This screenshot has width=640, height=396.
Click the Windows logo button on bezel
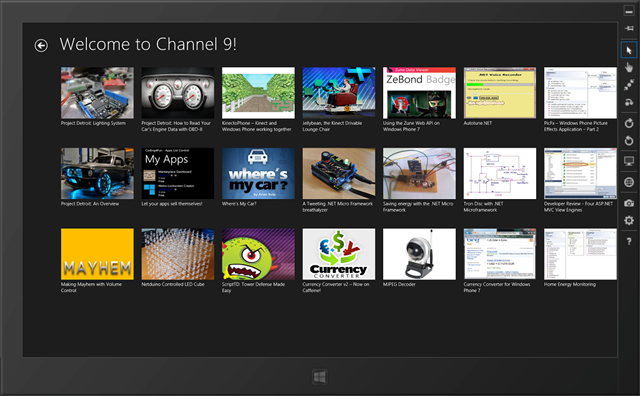click(x=320, y=377)
